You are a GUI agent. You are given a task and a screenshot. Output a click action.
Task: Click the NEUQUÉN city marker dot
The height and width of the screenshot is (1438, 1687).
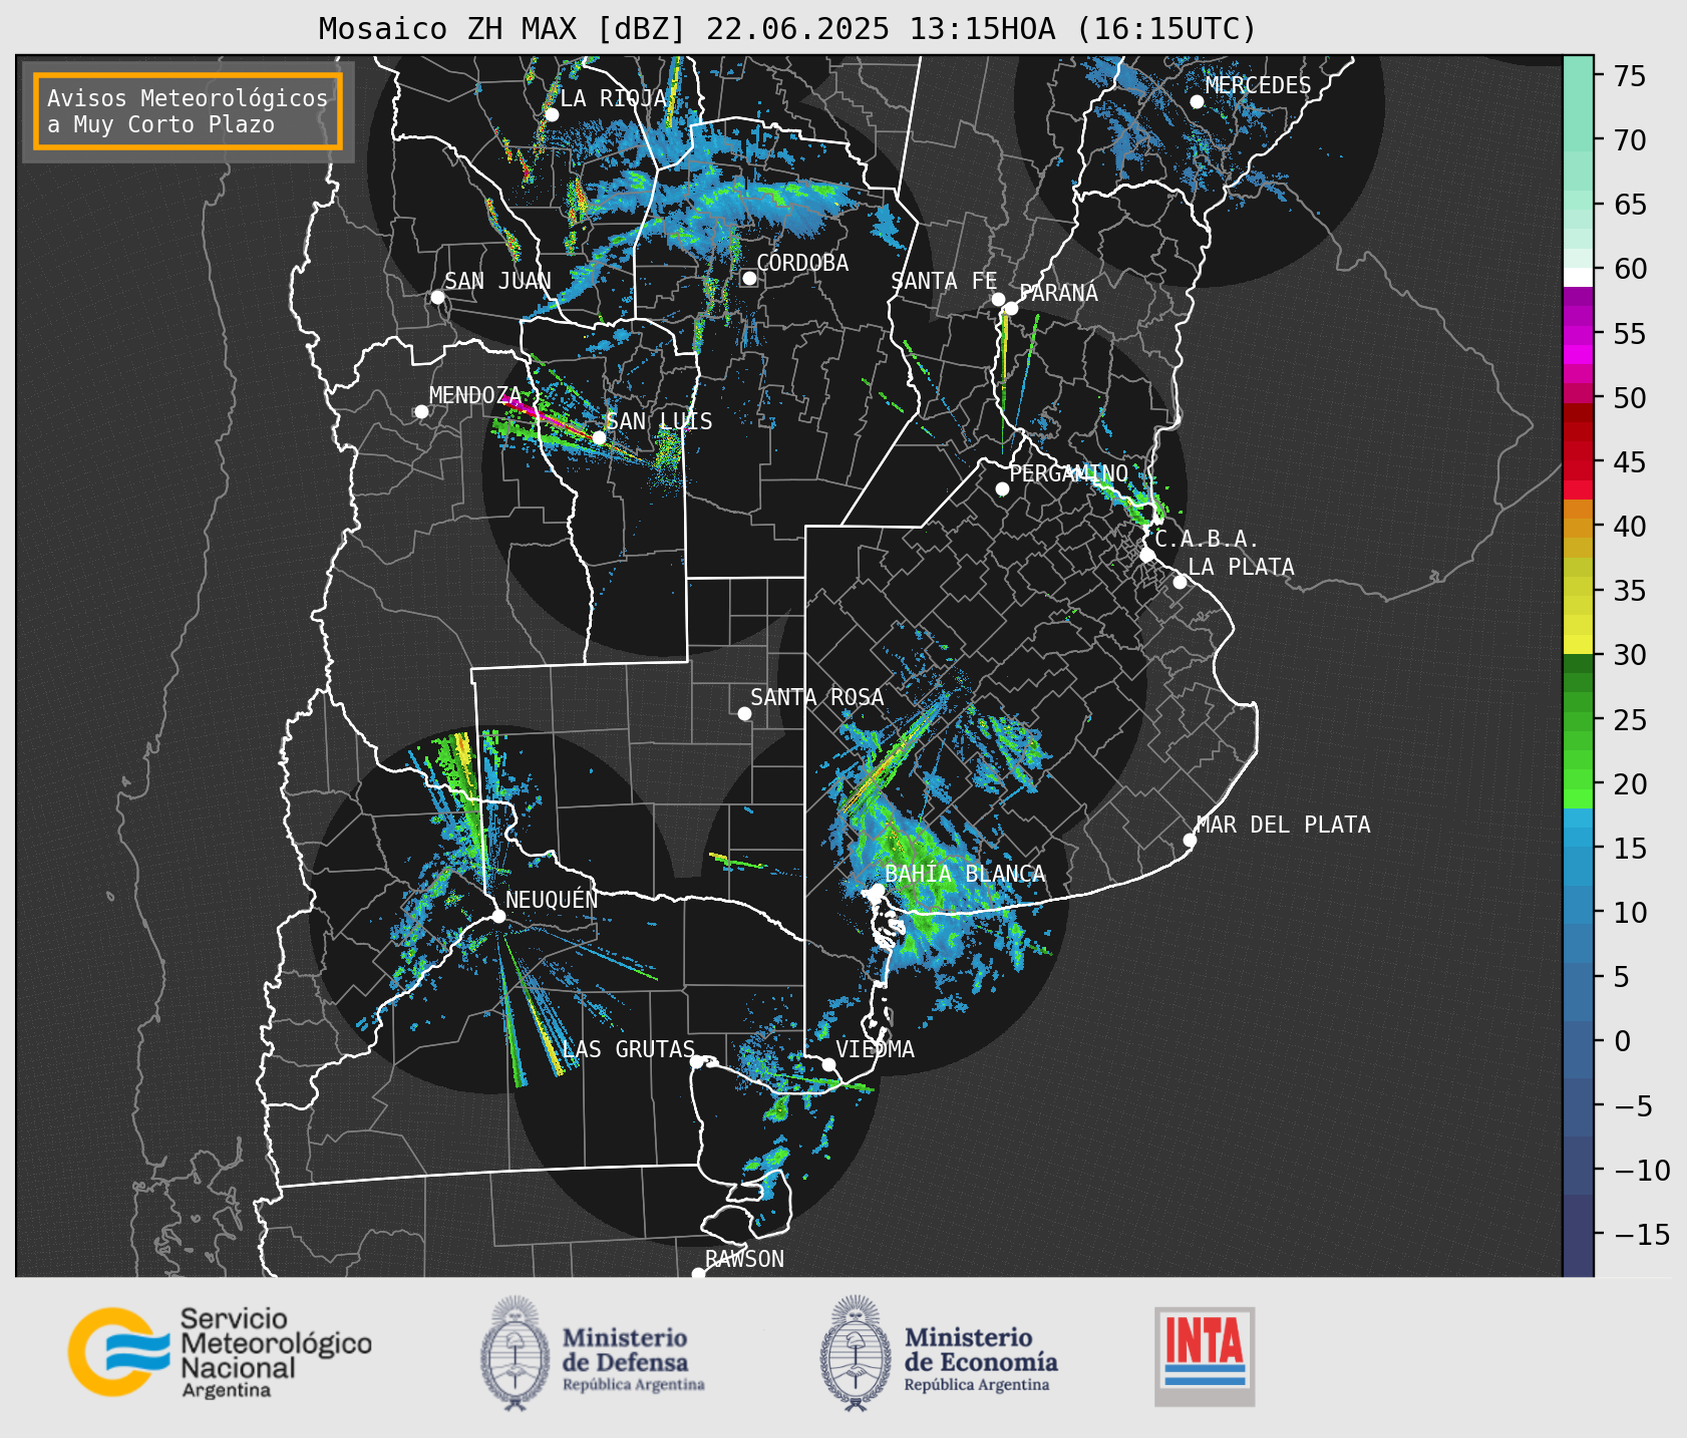(498, 916)
